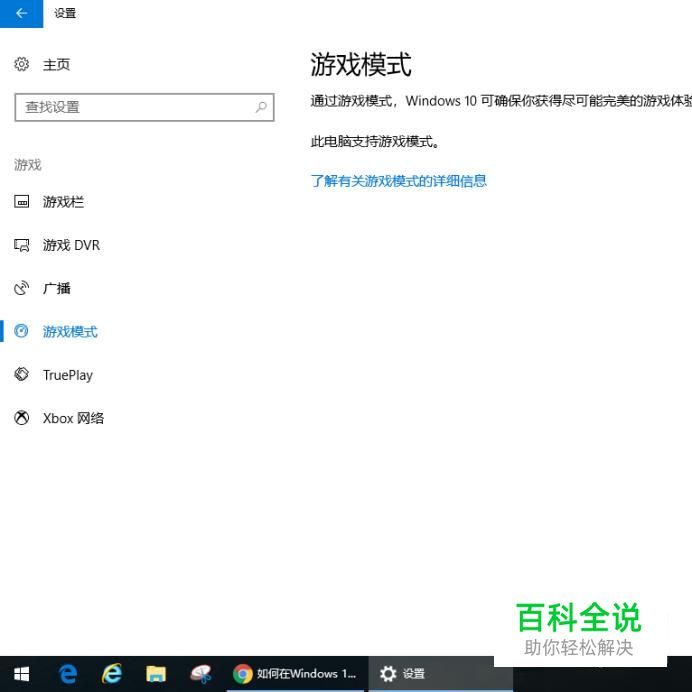
Task: Launch Microsoft Edge from taskbar
Action: tap(68, 674)
